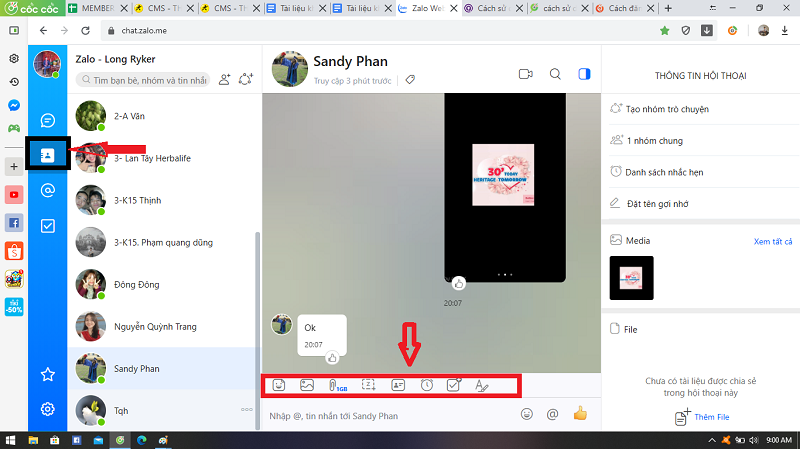Click the Thêm File link

pos(712,417)
